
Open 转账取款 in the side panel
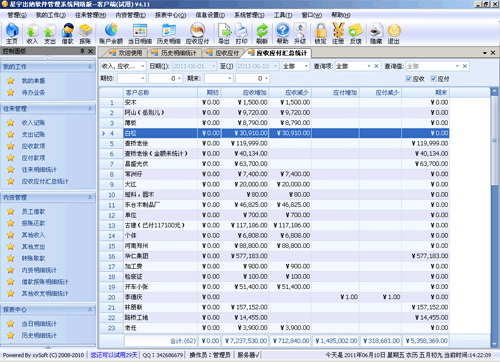pos(33,258)
